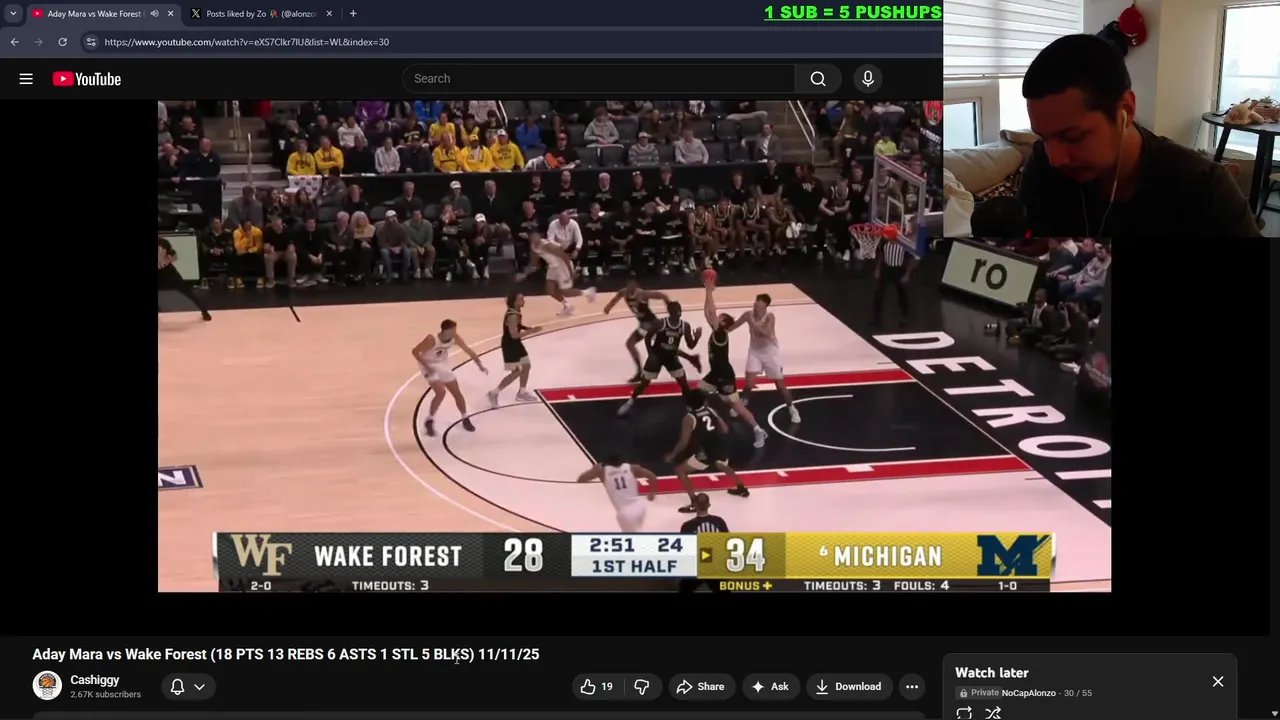Go back in browser history

coord(14,42)
